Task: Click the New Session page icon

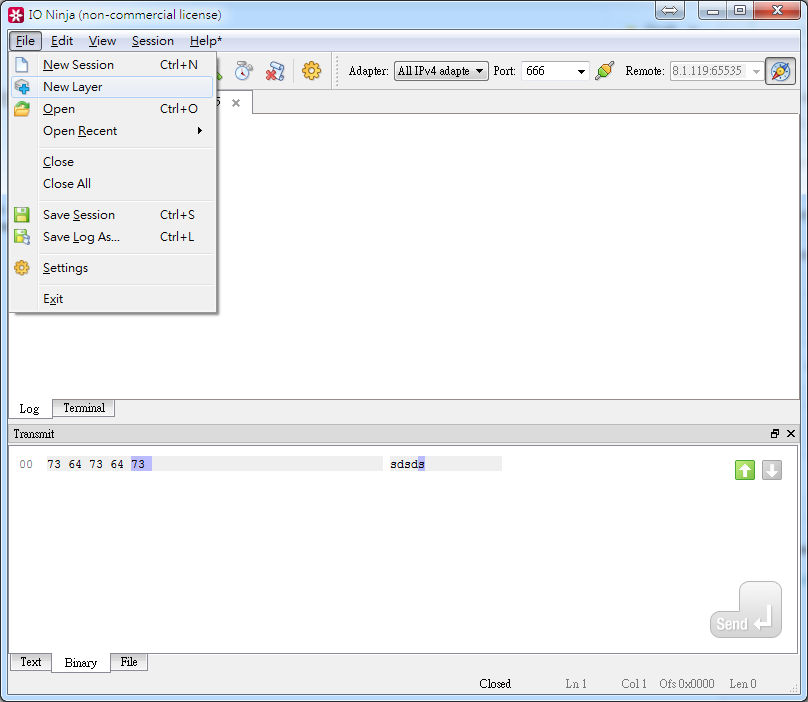Action: point(22,65)
